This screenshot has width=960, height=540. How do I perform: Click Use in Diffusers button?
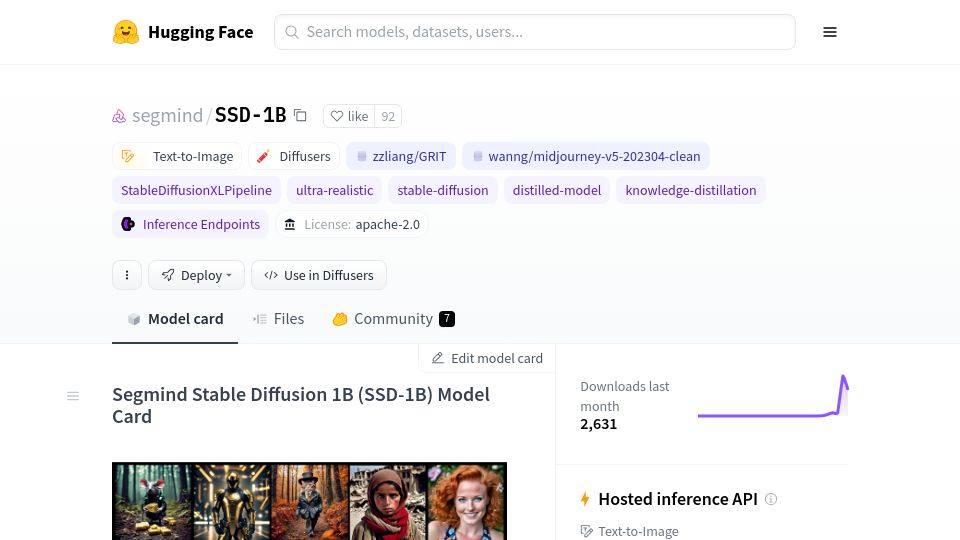tap(319, 275)
